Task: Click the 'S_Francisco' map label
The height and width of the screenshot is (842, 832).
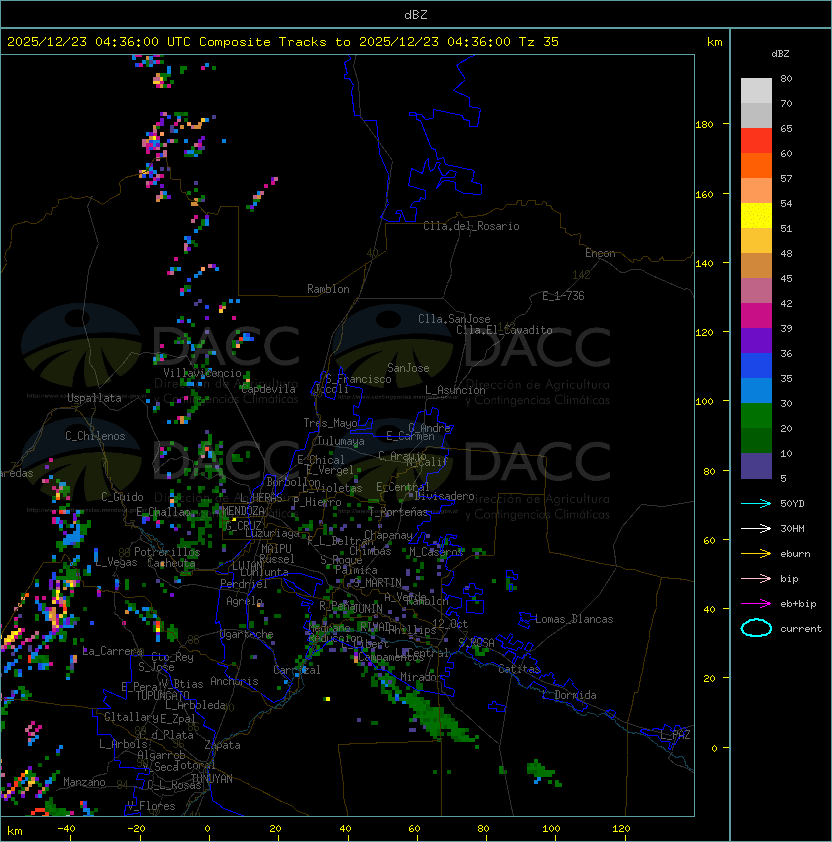Action: (358, 379)
